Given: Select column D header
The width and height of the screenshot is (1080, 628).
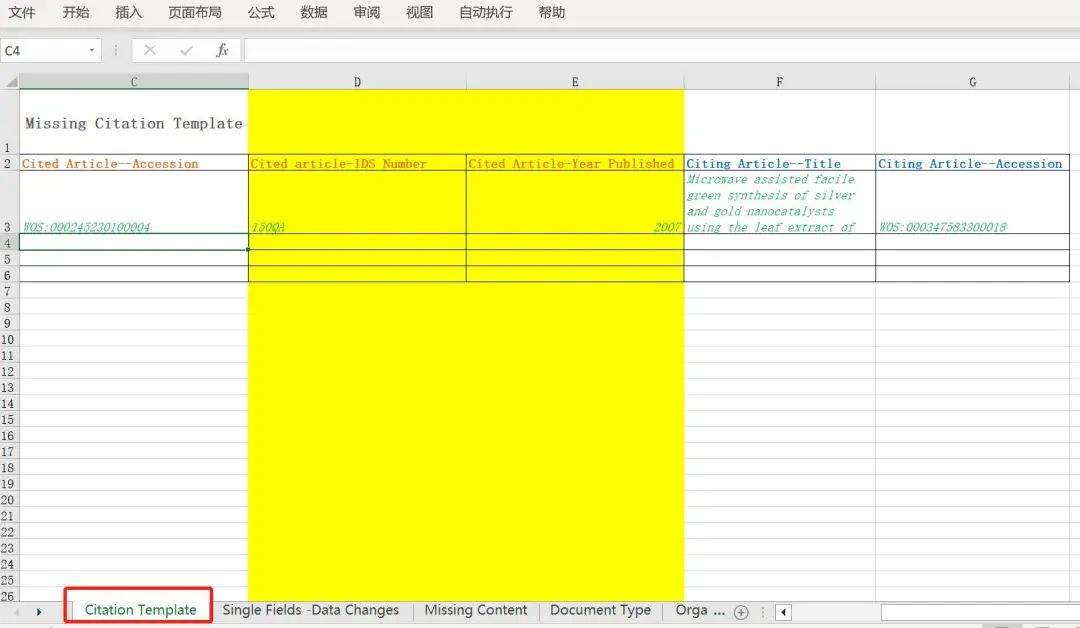Looking at the screenshot, I should pos(357,82).
